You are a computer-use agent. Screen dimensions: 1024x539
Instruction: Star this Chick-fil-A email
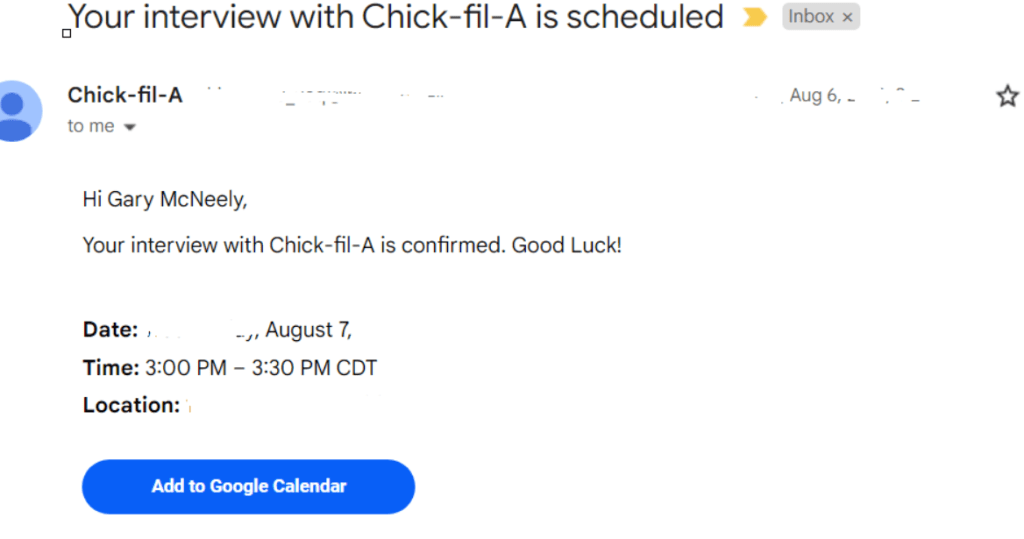coord(1007,96)
